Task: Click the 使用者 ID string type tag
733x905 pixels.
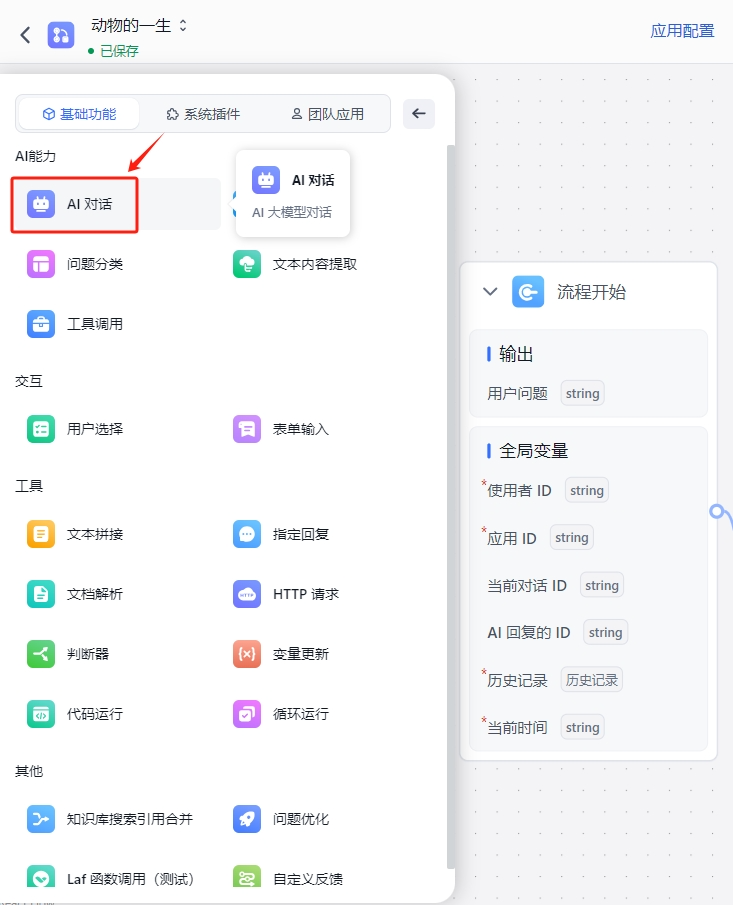Action: [x=586, y=491]
